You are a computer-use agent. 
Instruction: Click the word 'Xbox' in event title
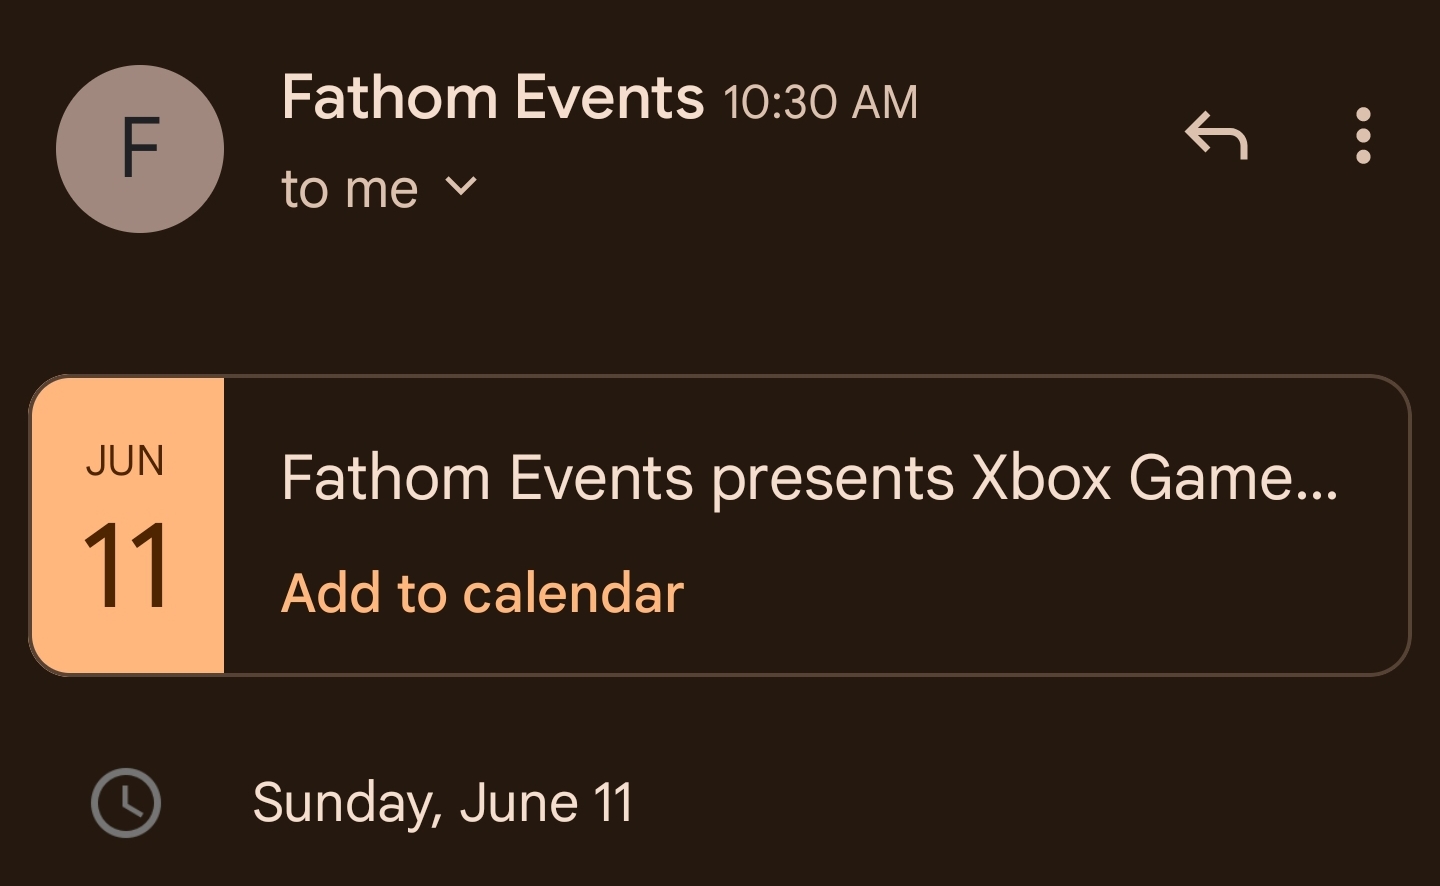click(1041, 478)
